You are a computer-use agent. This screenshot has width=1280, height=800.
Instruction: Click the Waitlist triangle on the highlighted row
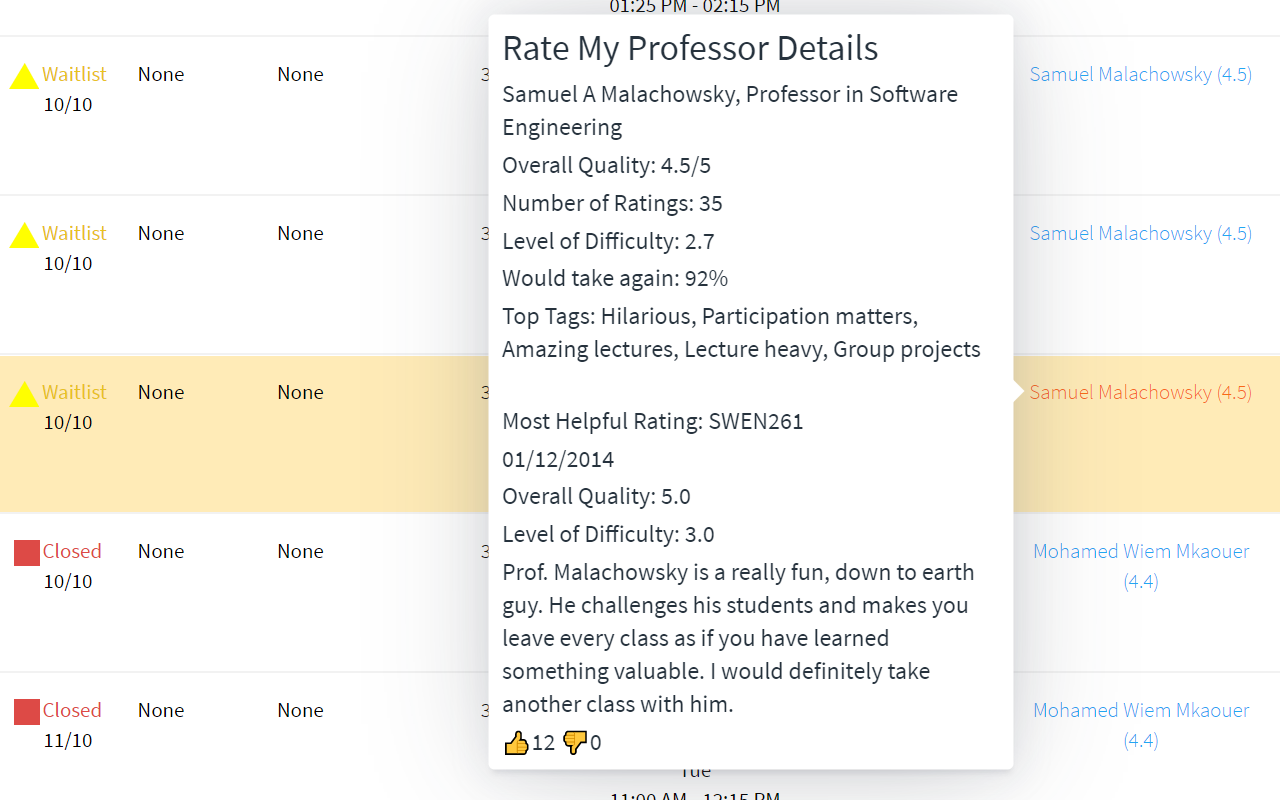(24, 393)
